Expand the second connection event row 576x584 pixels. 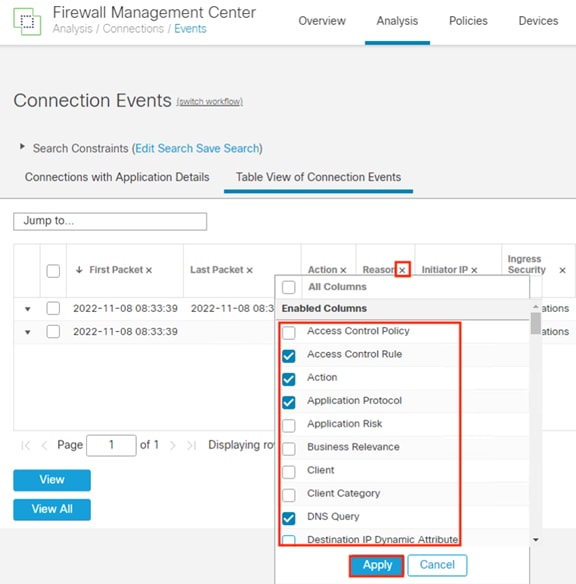(28, 332)
